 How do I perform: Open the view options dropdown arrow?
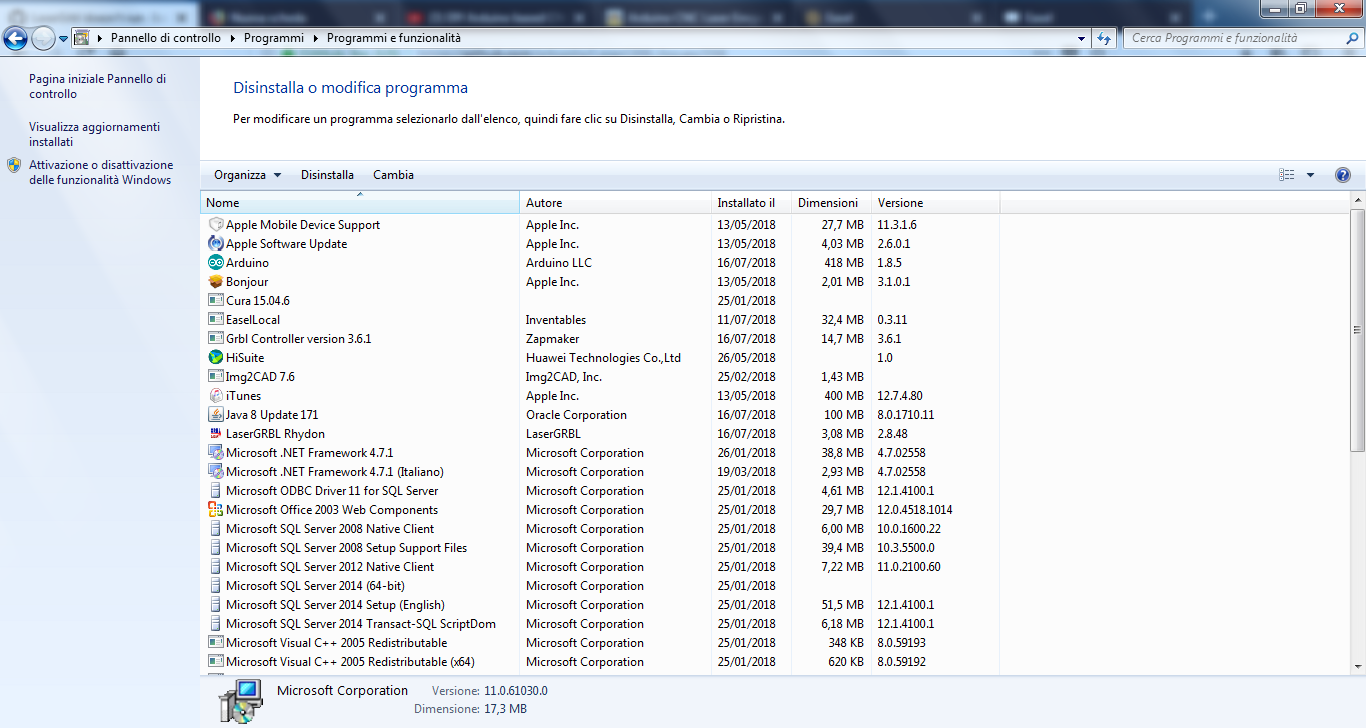tap(1310, 175)
